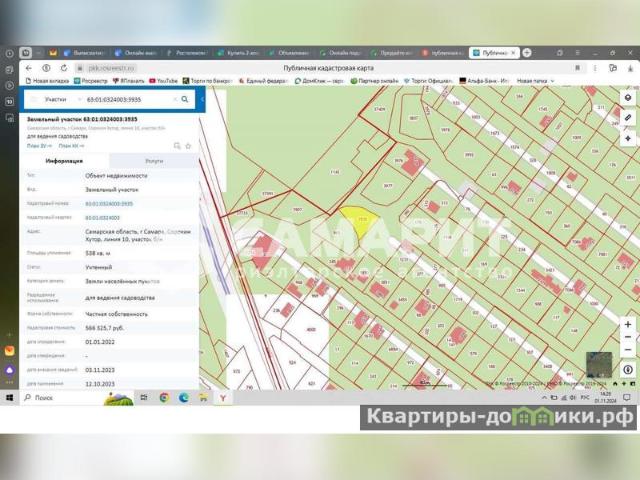The height and width of the screenshot is (480, 640).
Task: Open the satellite basemap thumbnail
Action: click(599, 364)
